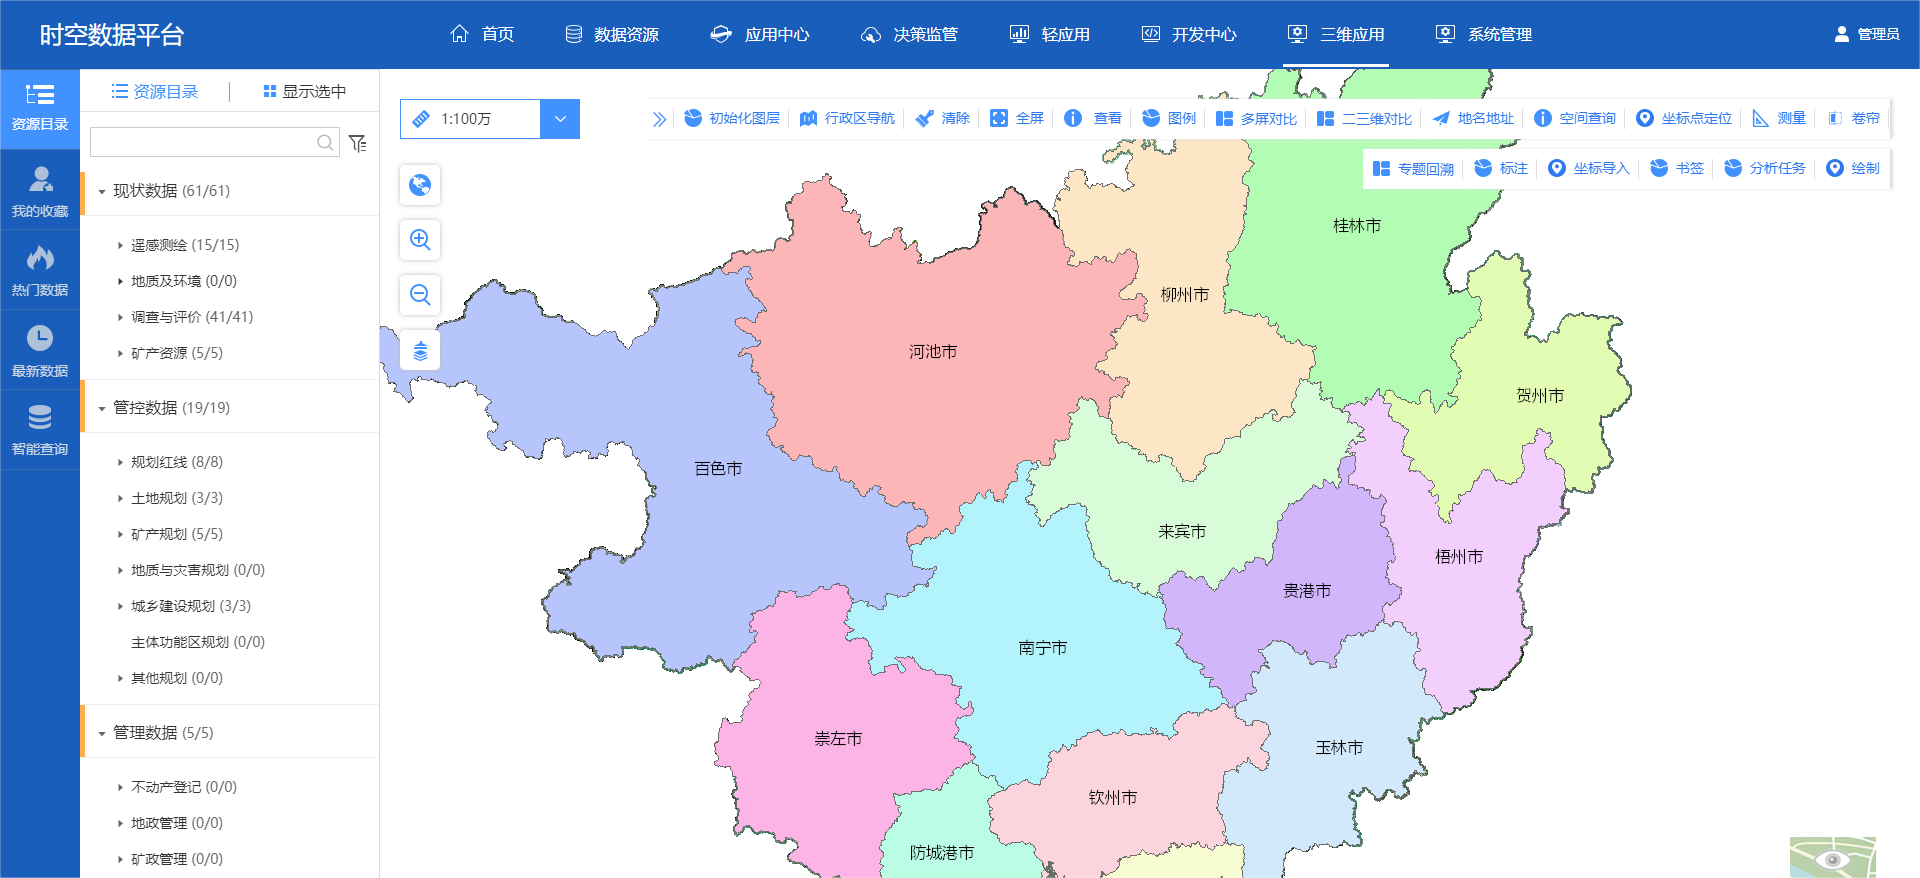Click the 清除 clear tool

point(943,118)
